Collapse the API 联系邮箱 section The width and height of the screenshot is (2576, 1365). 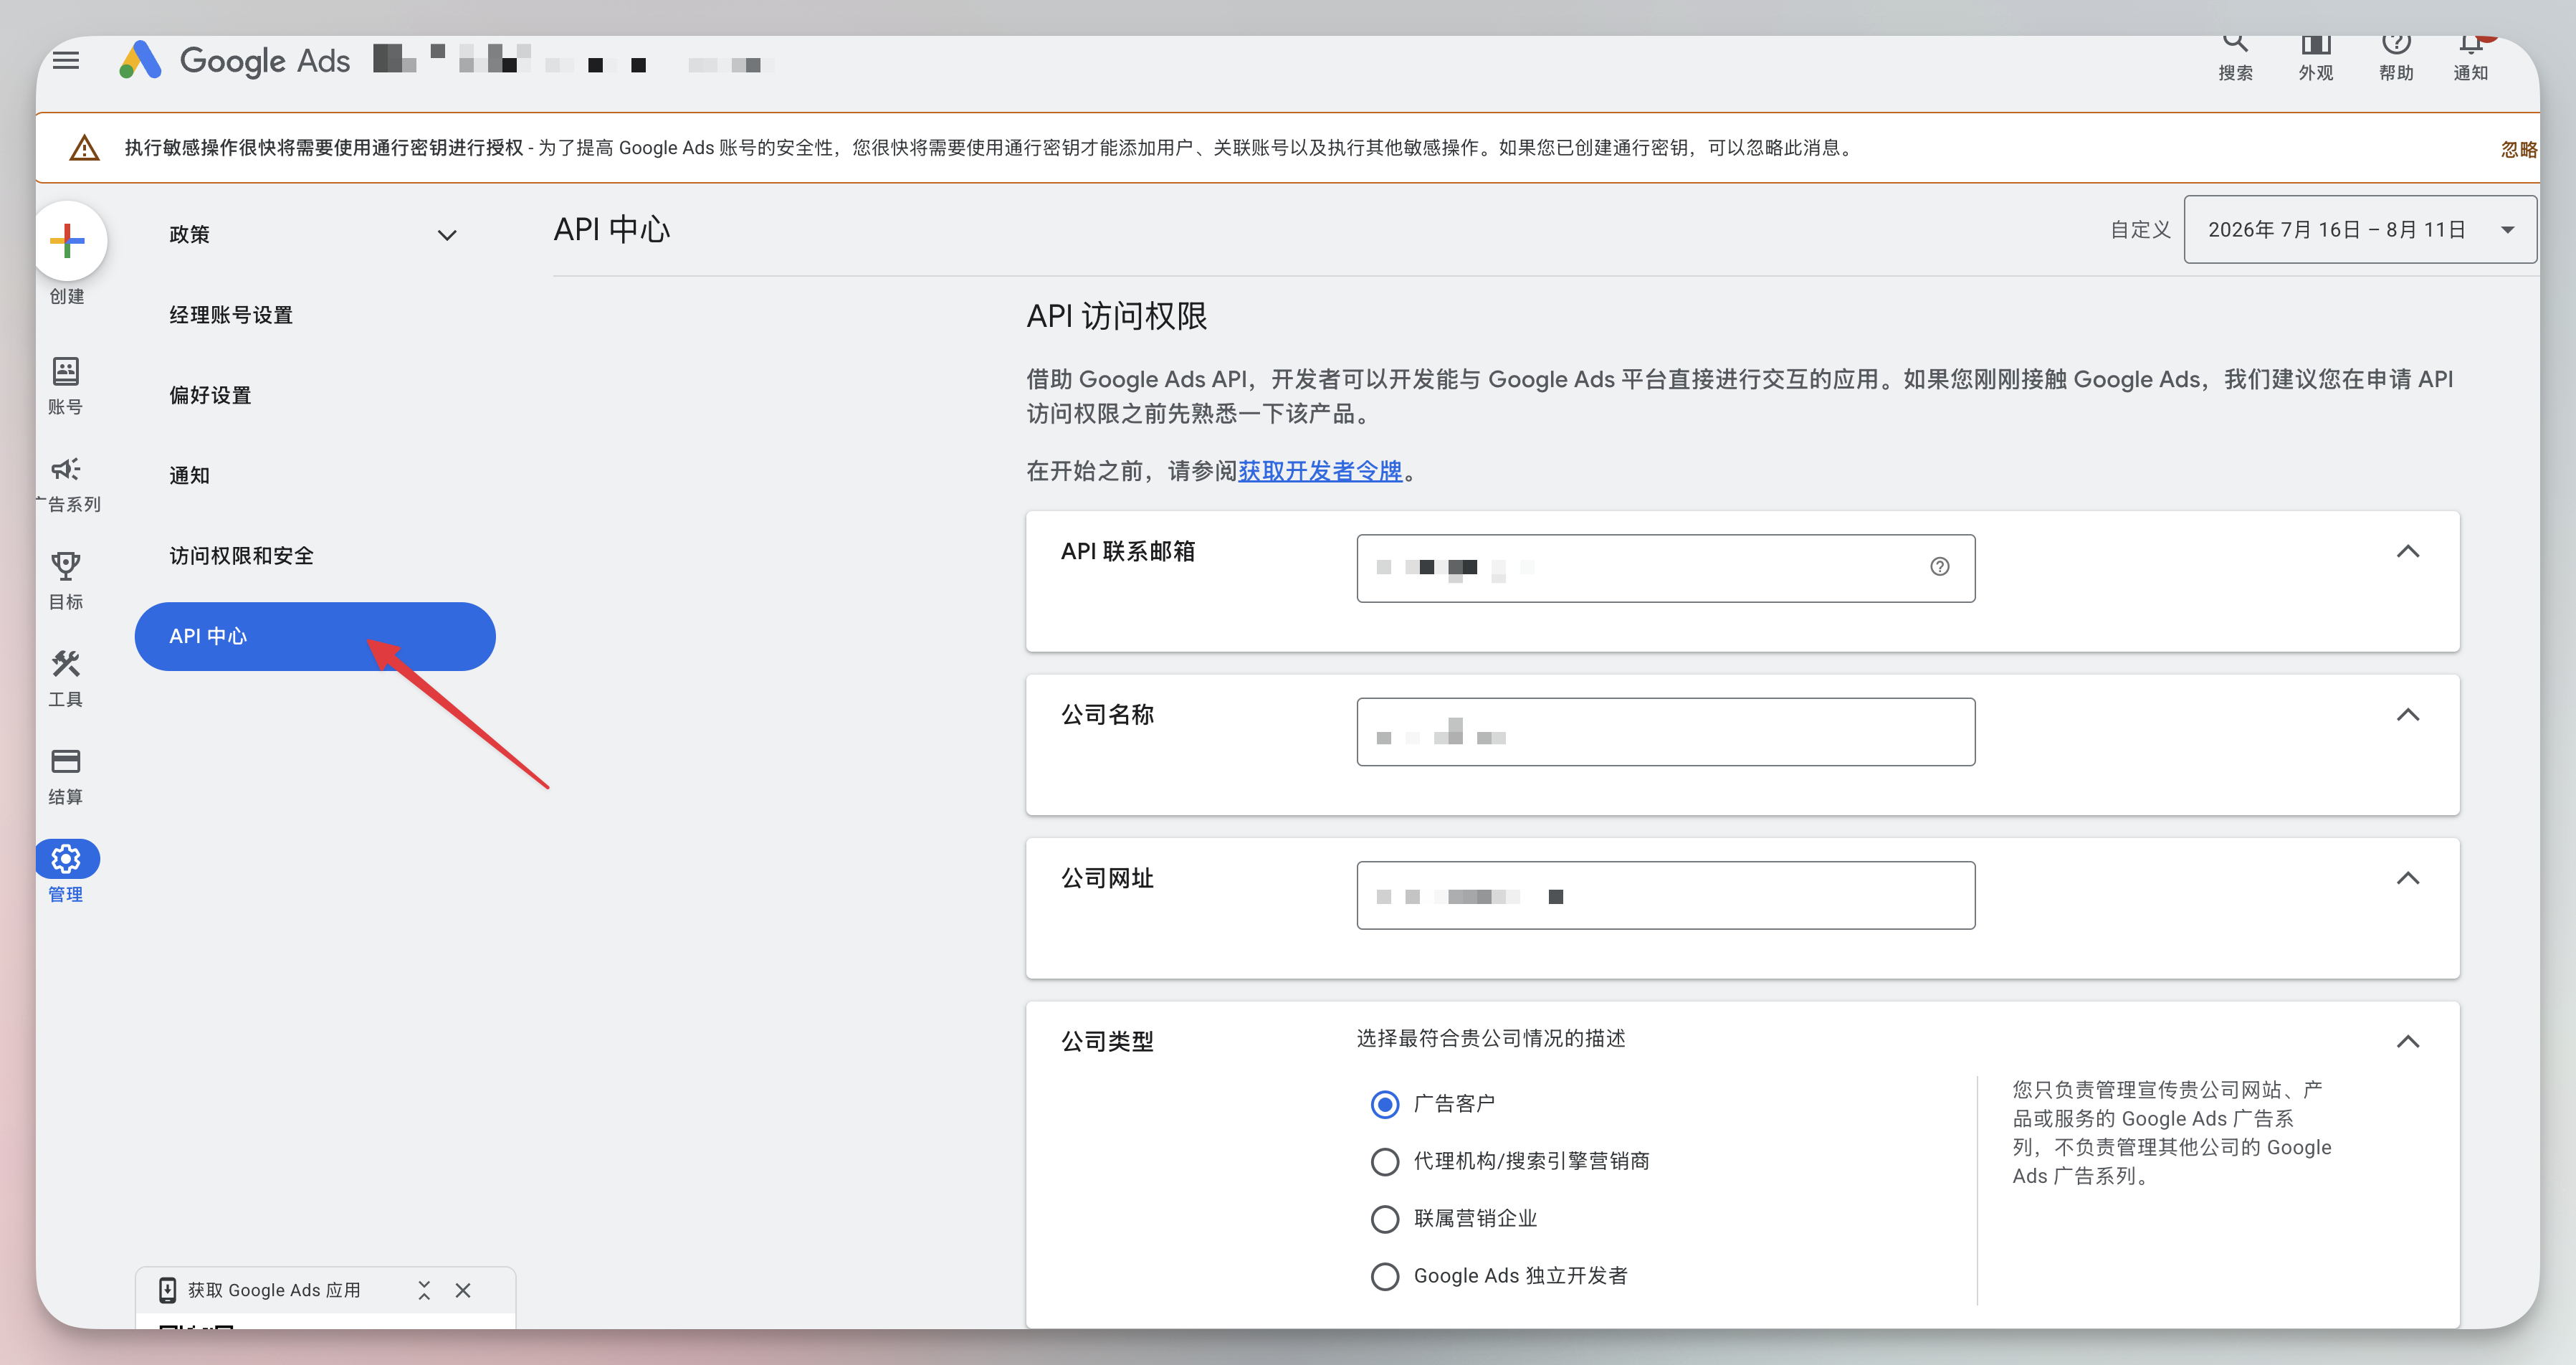pos(2408,551)
